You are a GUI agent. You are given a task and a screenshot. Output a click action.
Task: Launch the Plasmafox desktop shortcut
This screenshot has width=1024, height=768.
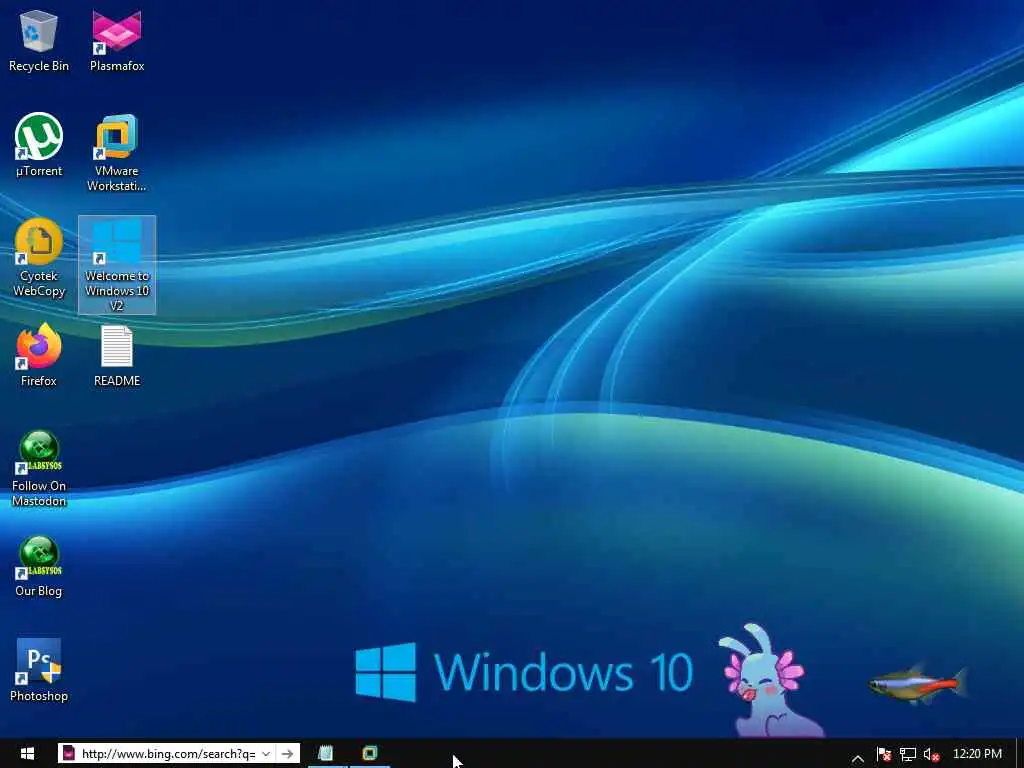pyautogui.click(x=117, y=40)
